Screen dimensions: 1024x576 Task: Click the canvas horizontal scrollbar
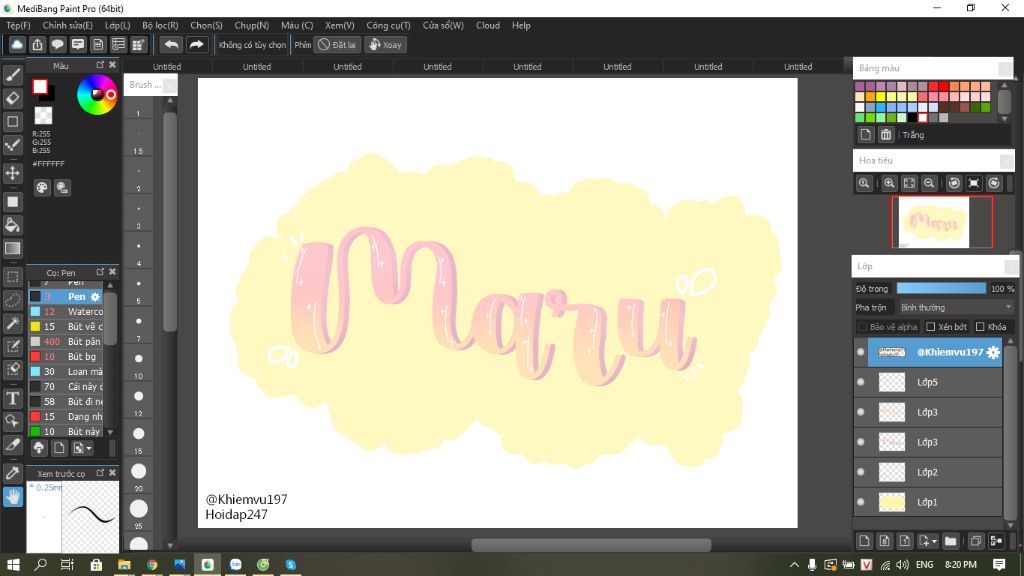591,545
